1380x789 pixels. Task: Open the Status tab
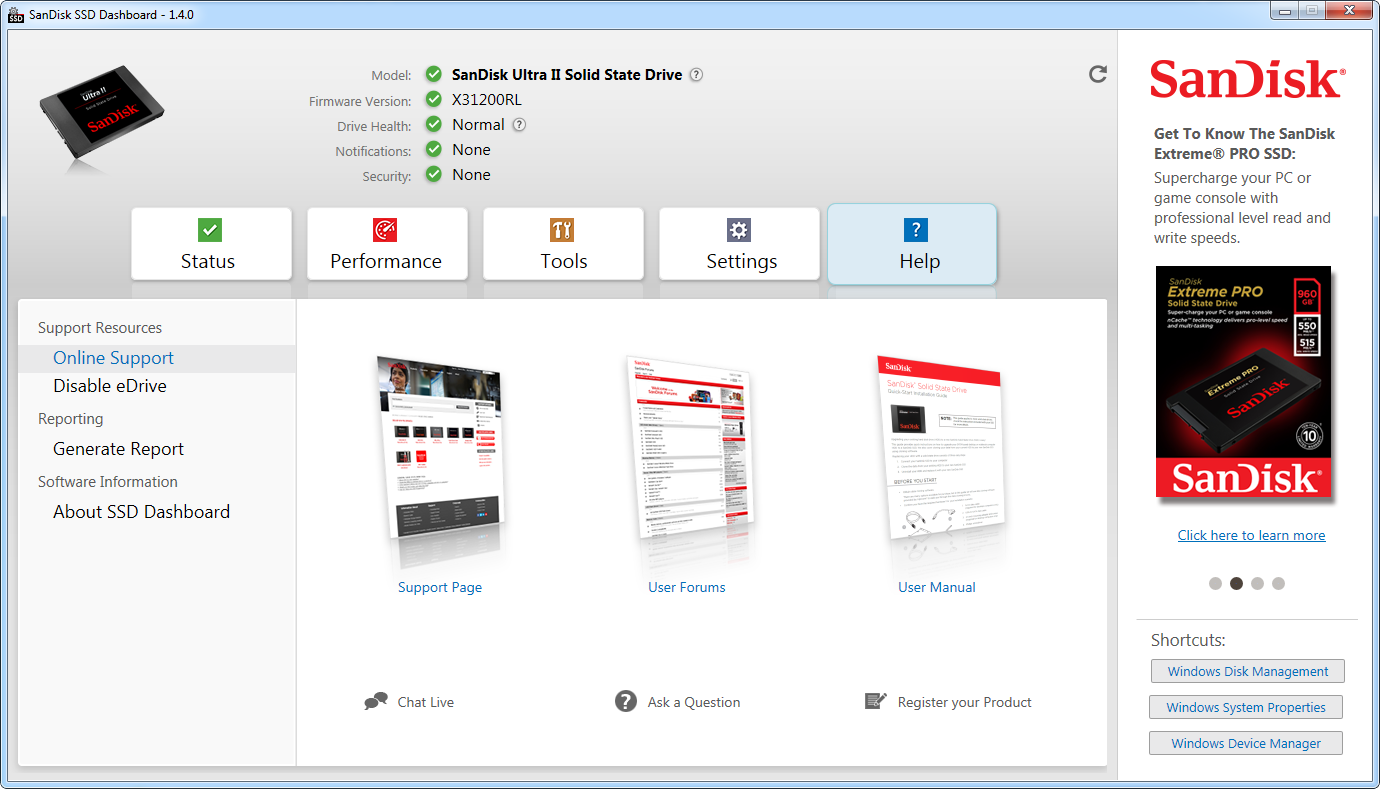tap(211, 244)
